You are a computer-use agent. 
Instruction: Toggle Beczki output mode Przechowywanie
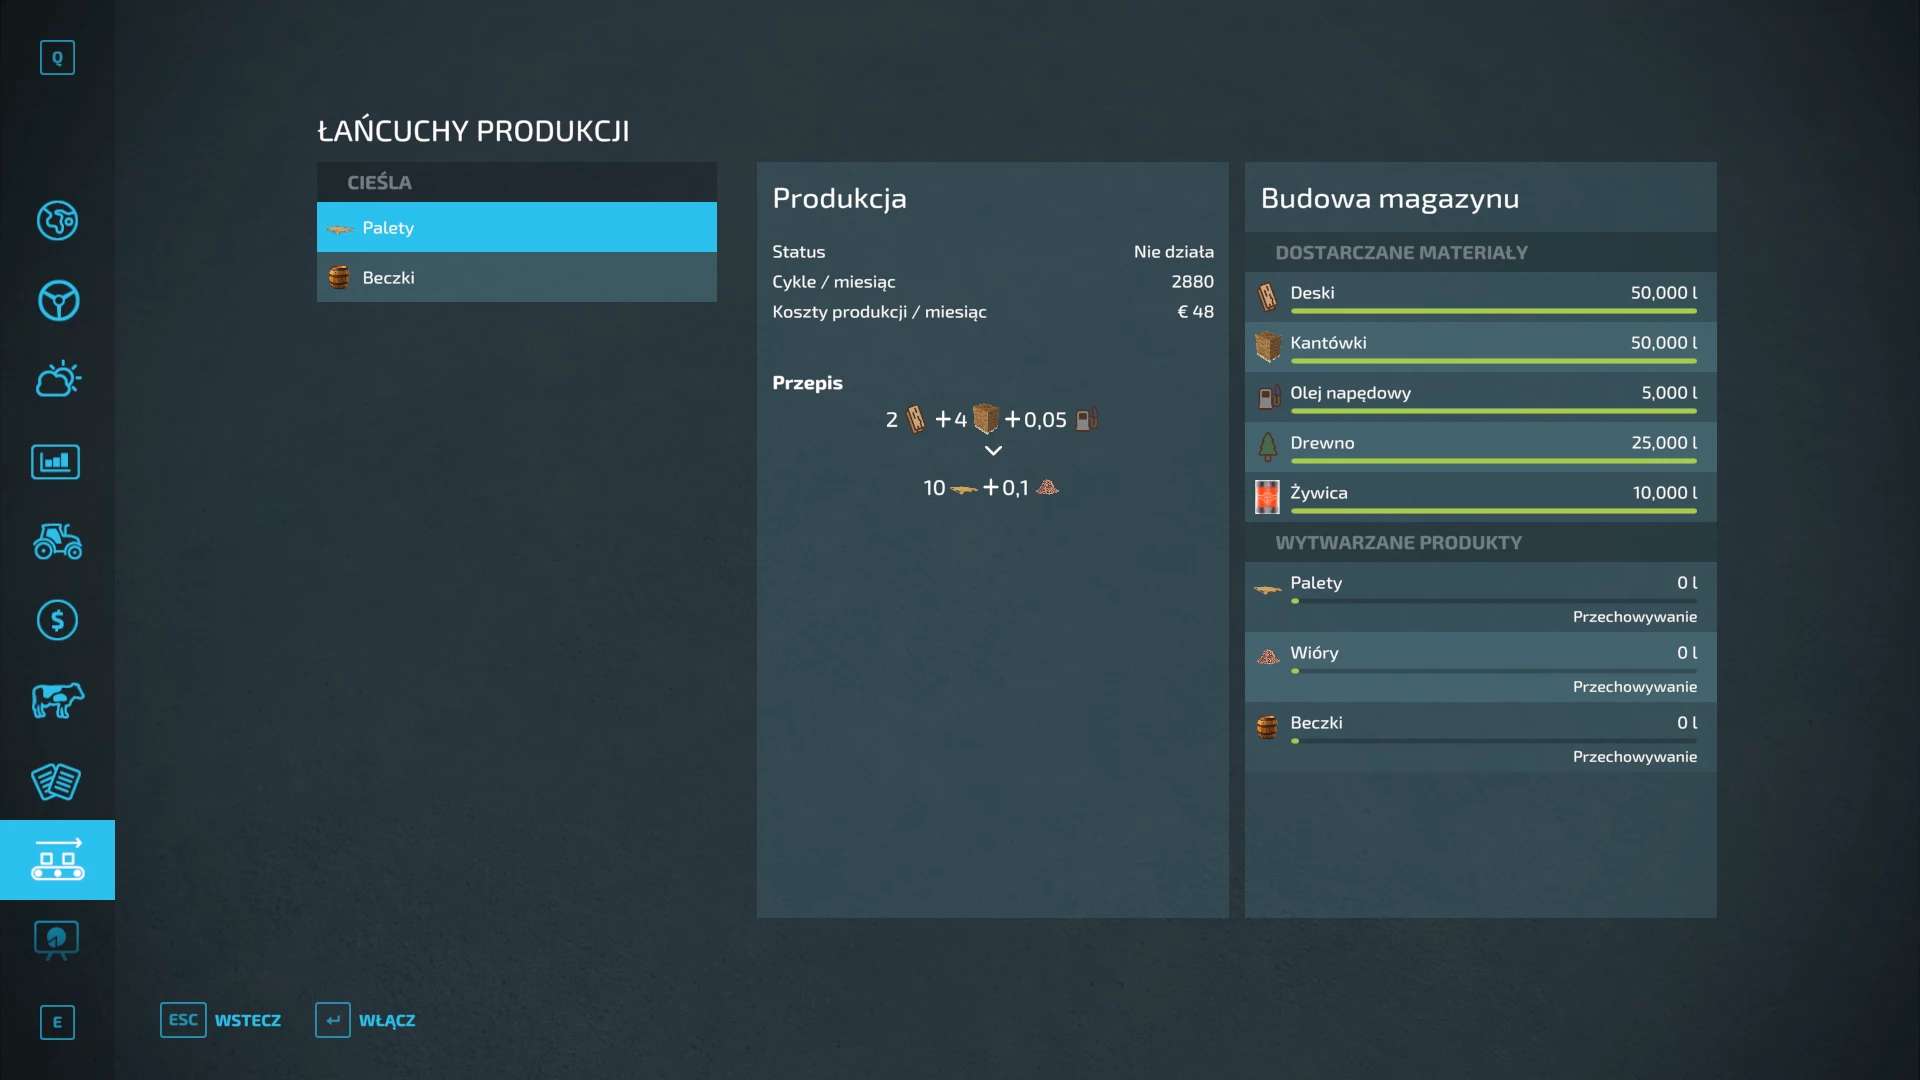[x=1633, y=757]
